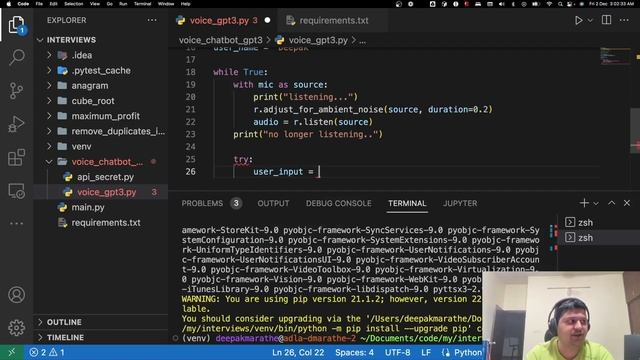Open main.py in the explorer
Screen dimensions: 640x360
coord(100,207)
